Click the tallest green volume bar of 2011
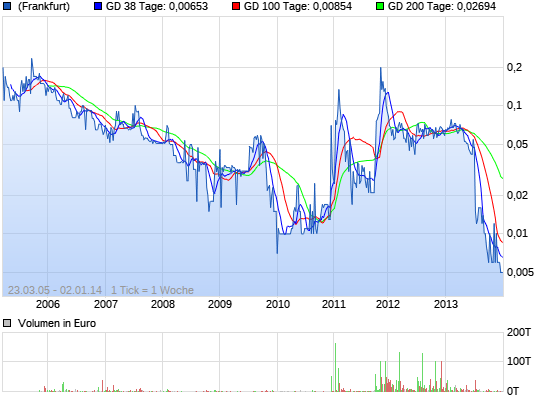This screenshot has height=401, width=545. click(x=335, y=367)
